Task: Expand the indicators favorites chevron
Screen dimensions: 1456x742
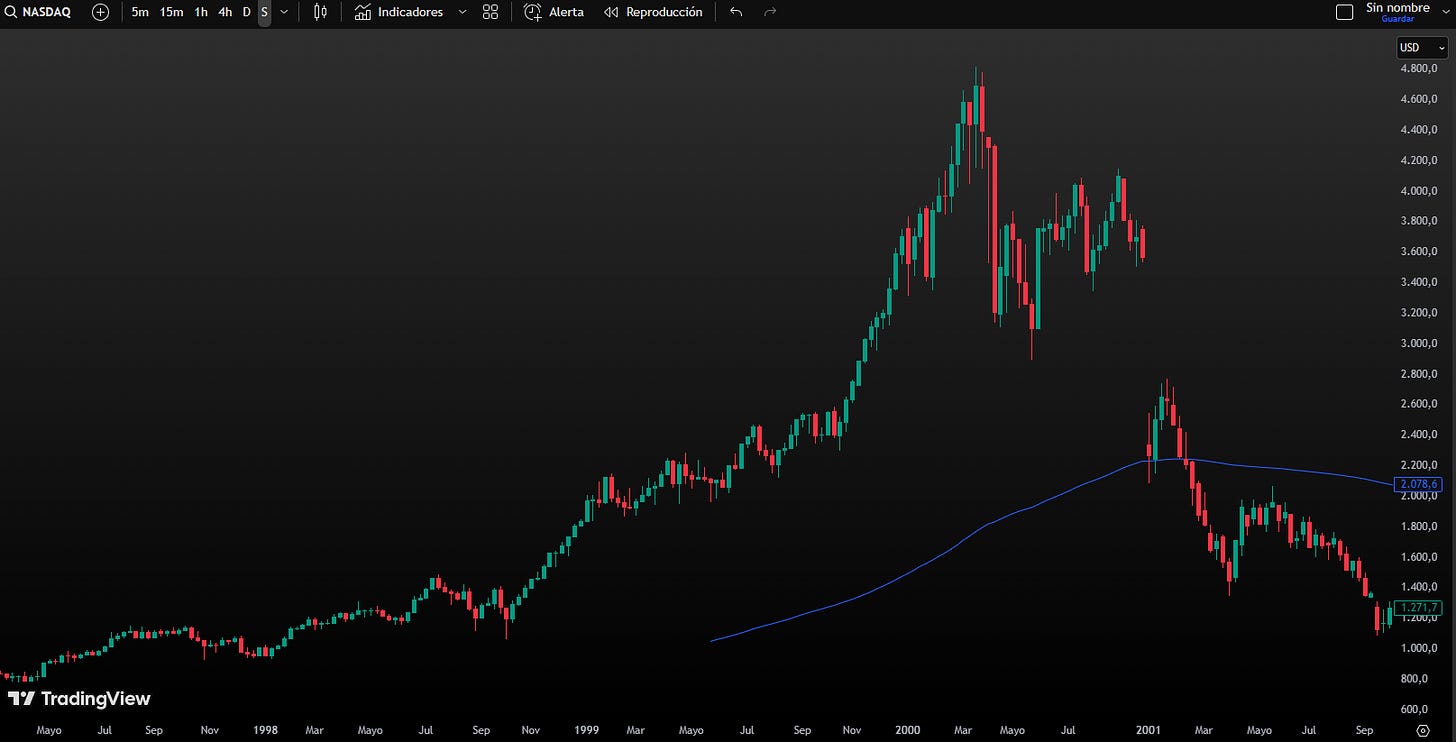Action: 462,12
